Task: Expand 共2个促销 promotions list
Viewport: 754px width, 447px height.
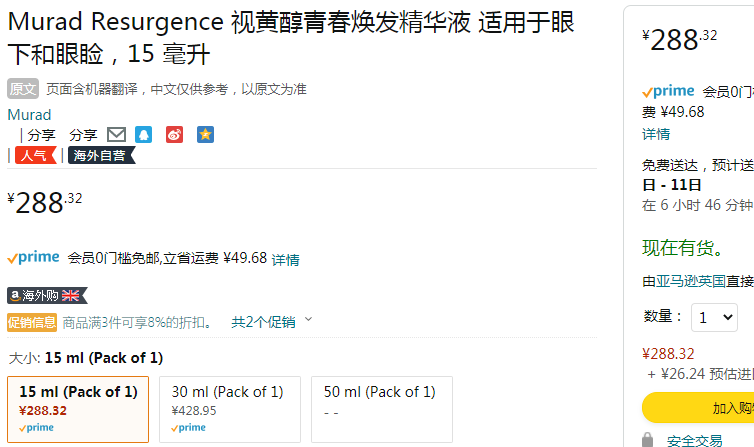Action: (272, 322)
